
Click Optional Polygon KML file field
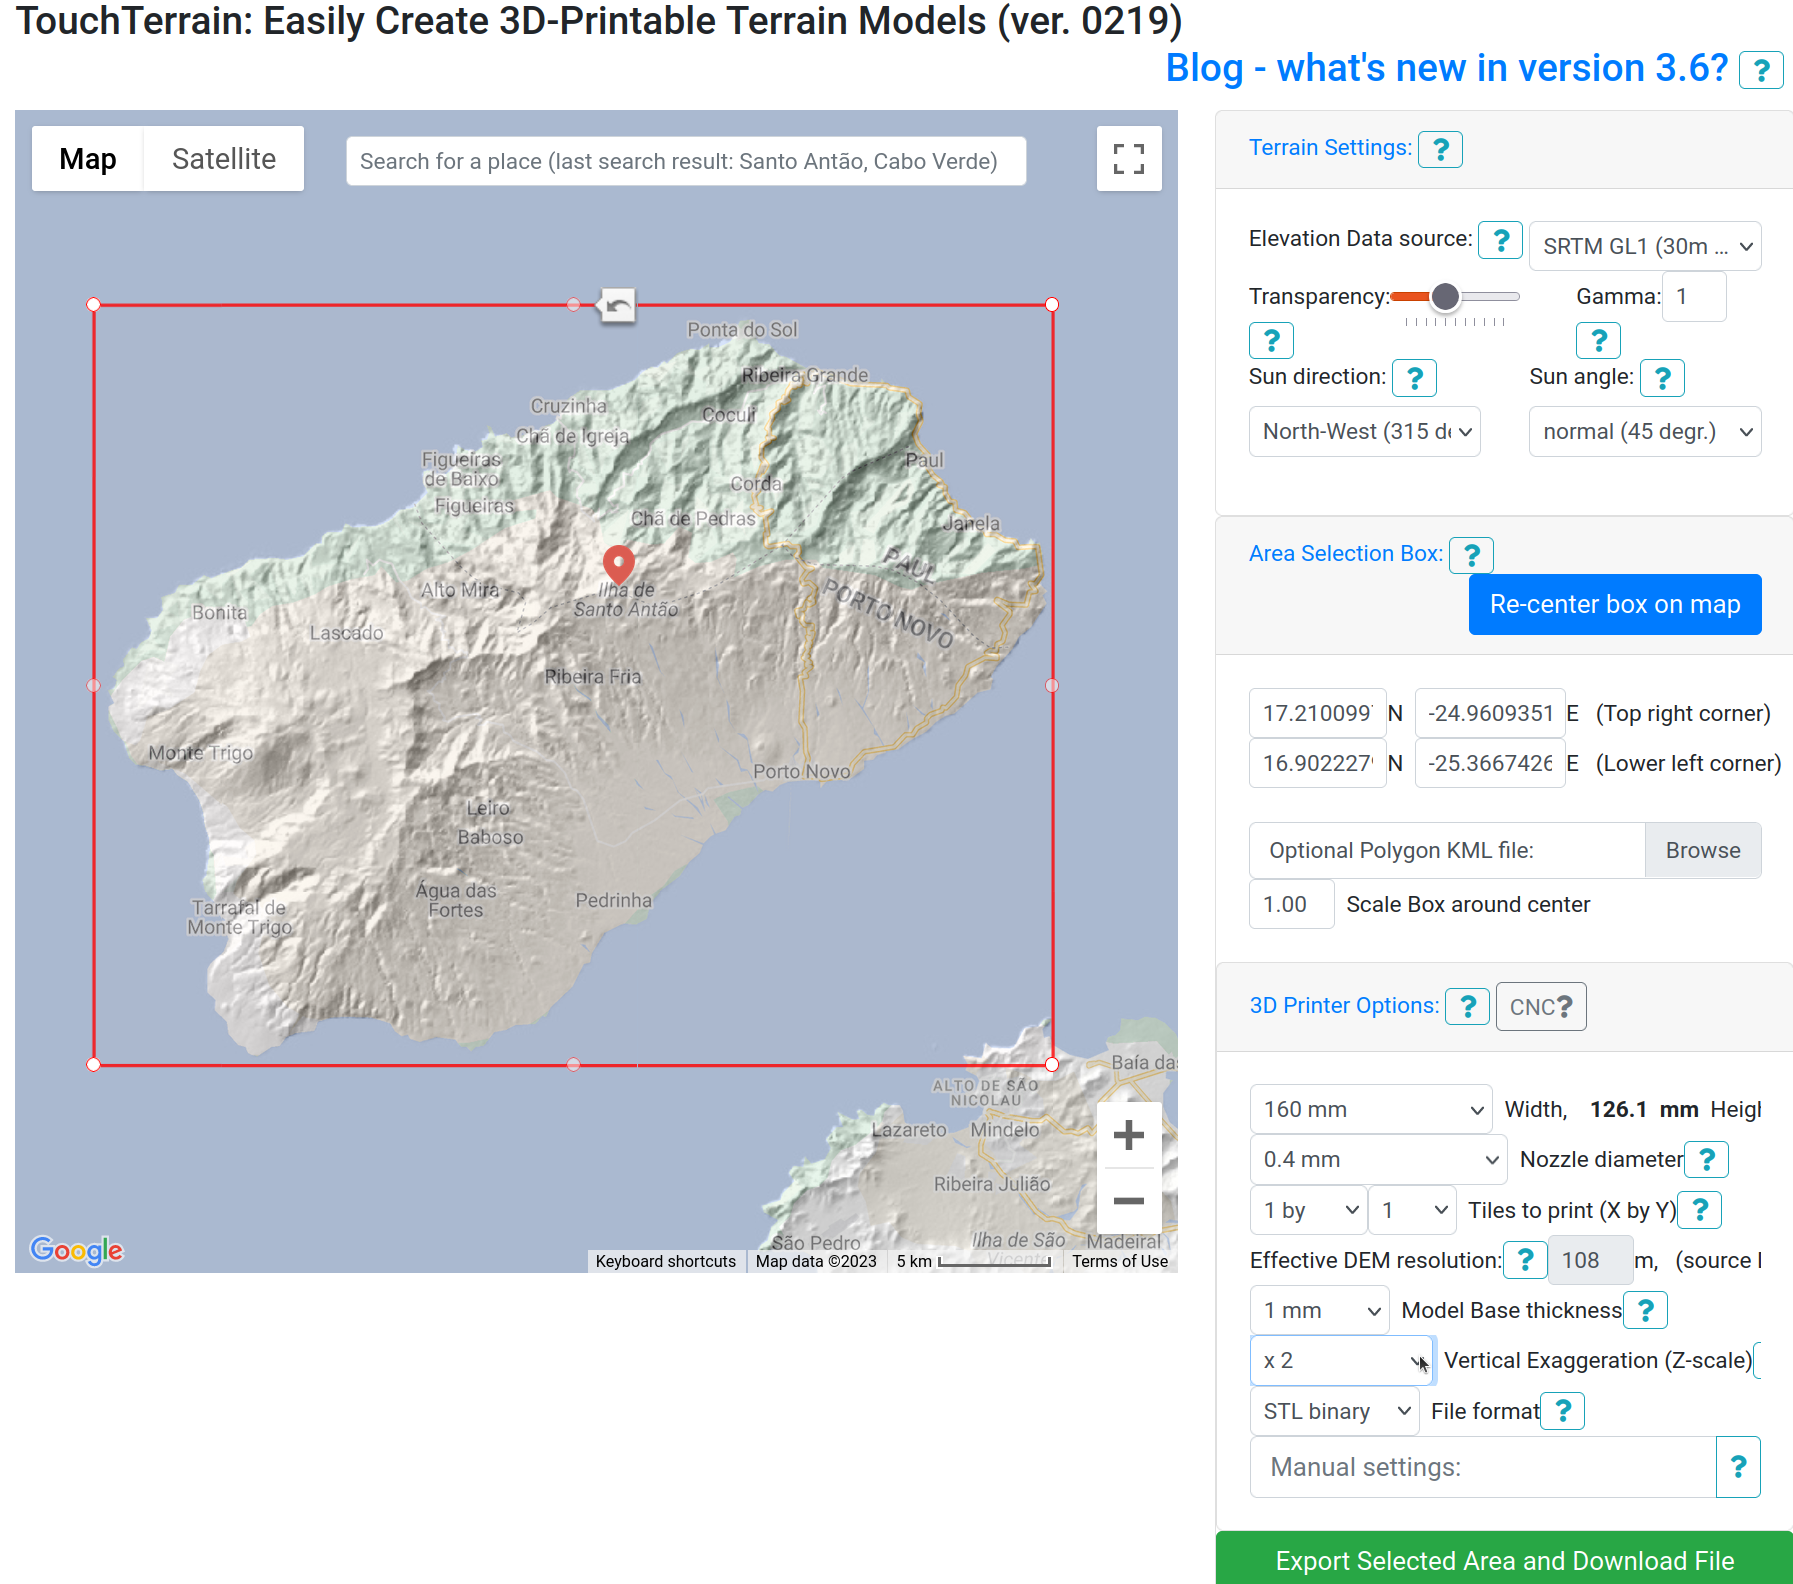(1447, 850)
